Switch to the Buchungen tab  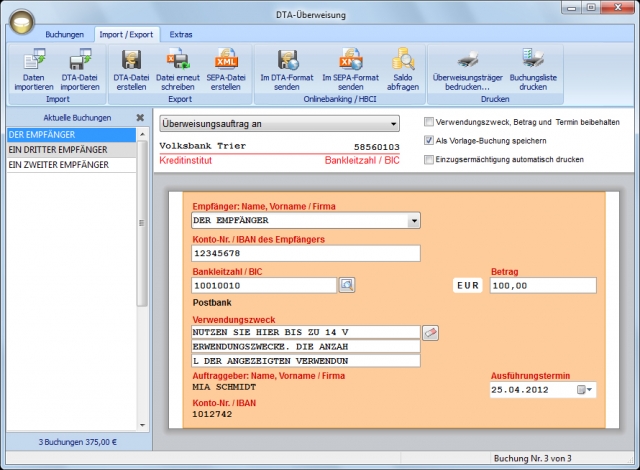coord(64,34)
